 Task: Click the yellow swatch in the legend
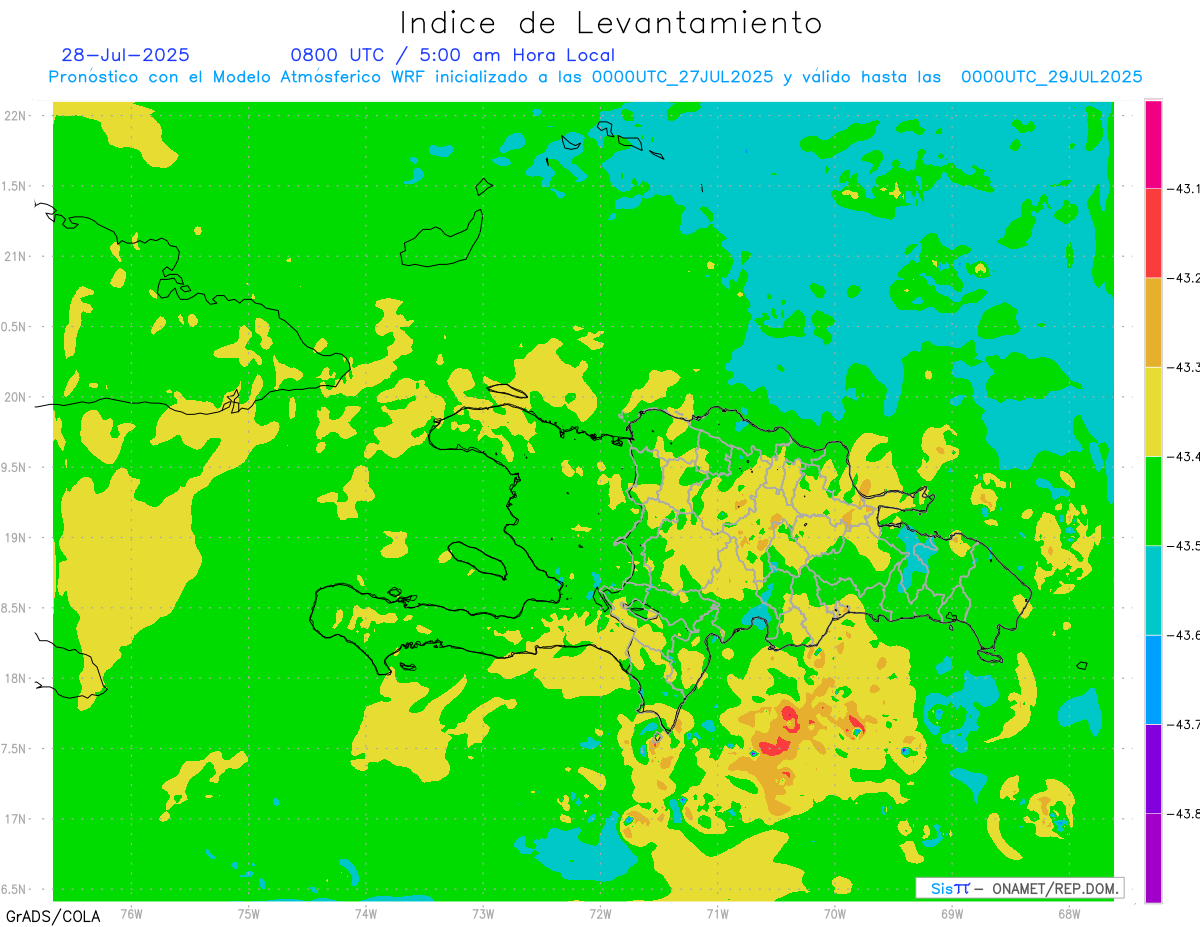click(x=1153, y=411)
